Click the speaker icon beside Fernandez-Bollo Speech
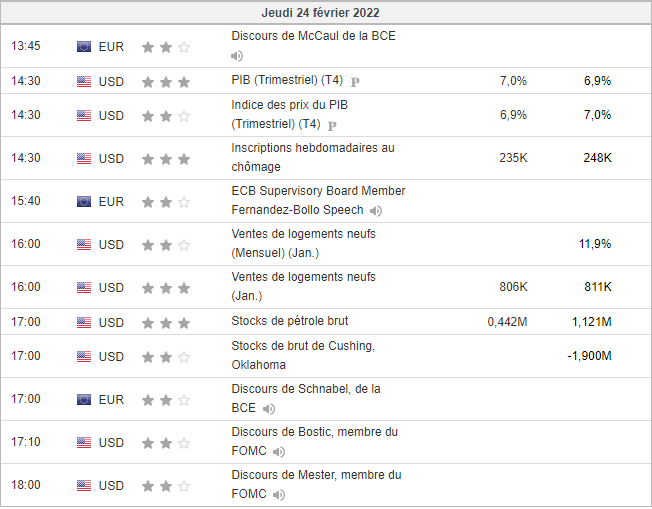 pos(375,211)
